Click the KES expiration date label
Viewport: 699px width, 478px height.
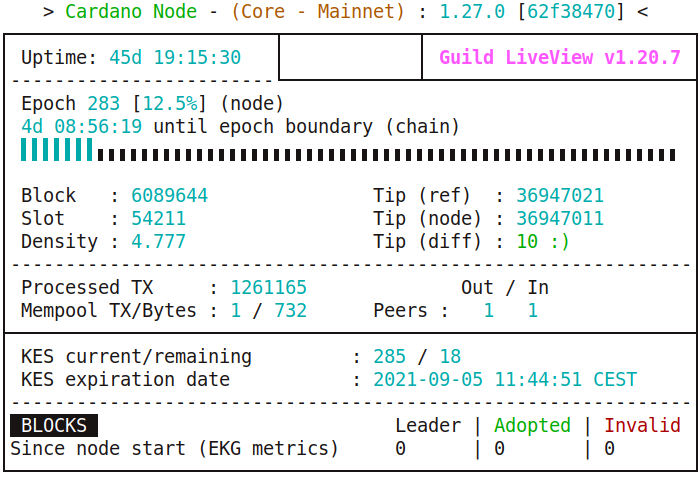pos(125,380)
